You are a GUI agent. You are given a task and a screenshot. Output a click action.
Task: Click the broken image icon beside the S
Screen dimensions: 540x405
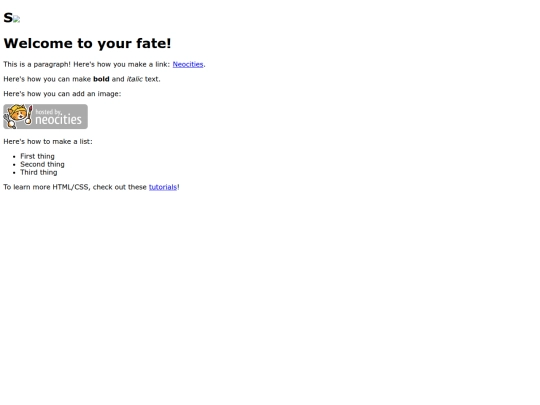(x=17, y=19)
